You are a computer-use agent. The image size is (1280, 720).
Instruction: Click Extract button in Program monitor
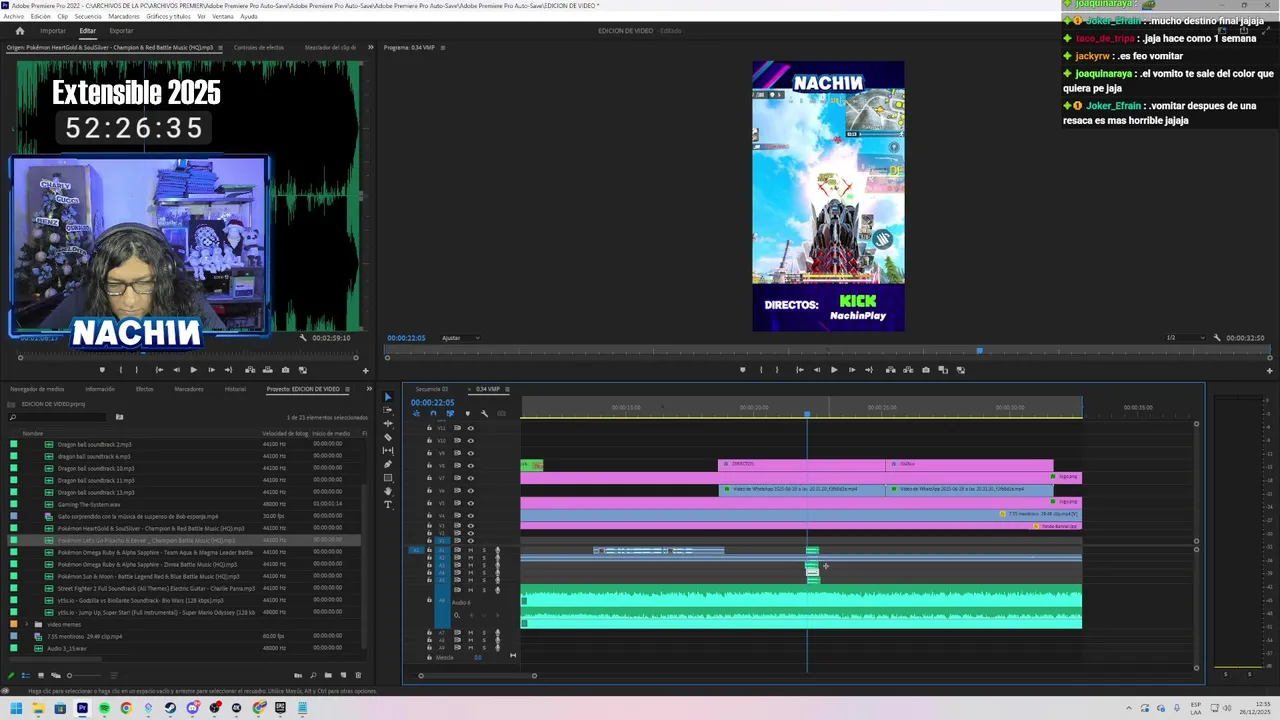pyautogui.click(x=908, y=370)
